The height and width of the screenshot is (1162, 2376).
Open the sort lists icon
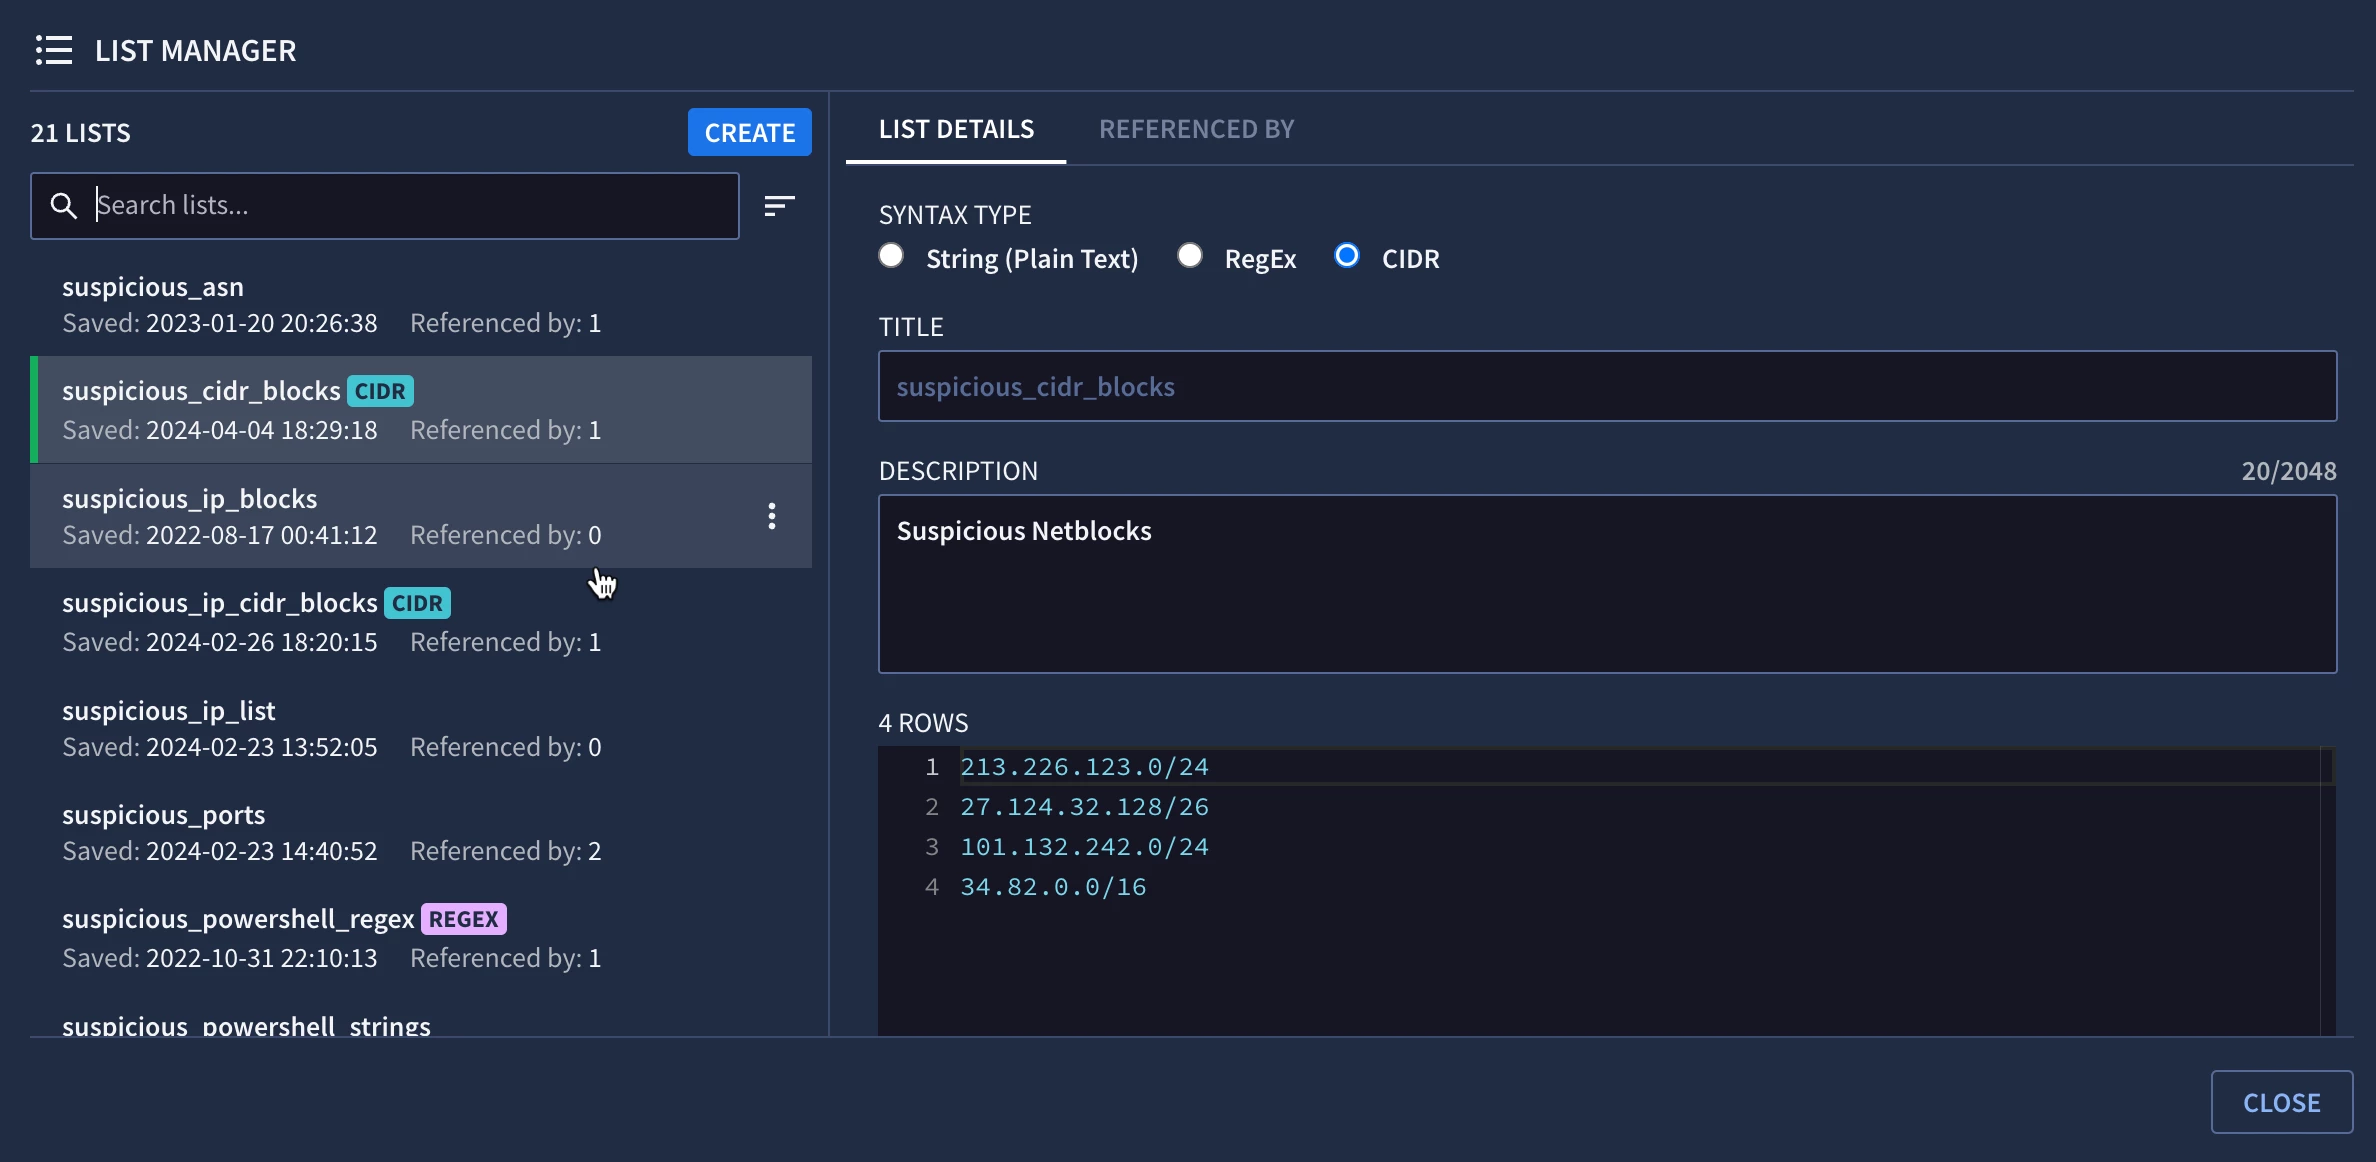779,206
